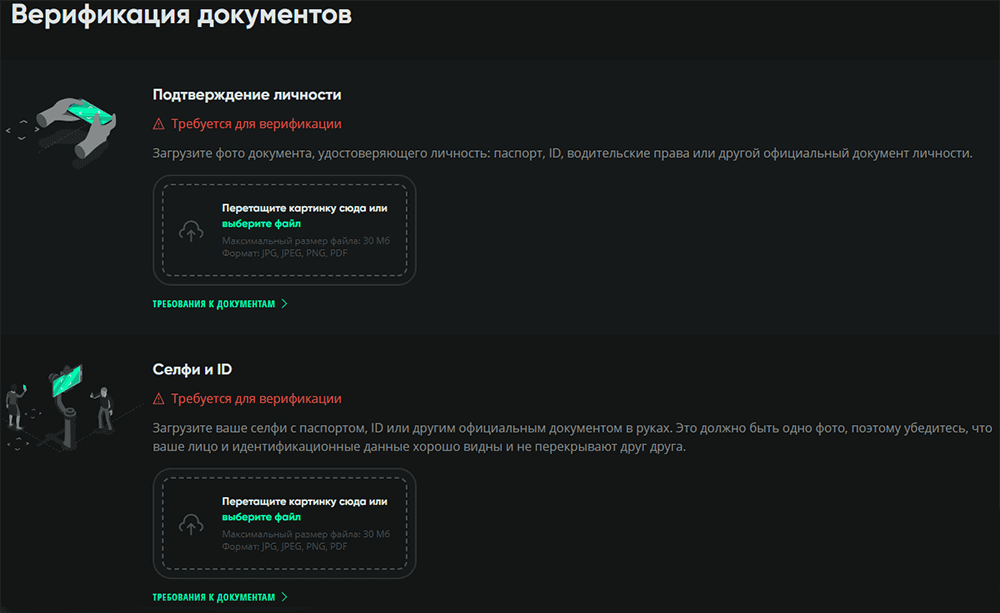This screenshot has width=1000, height=613.
Task: Click the selfie with ID illustration
Action: 60,400
